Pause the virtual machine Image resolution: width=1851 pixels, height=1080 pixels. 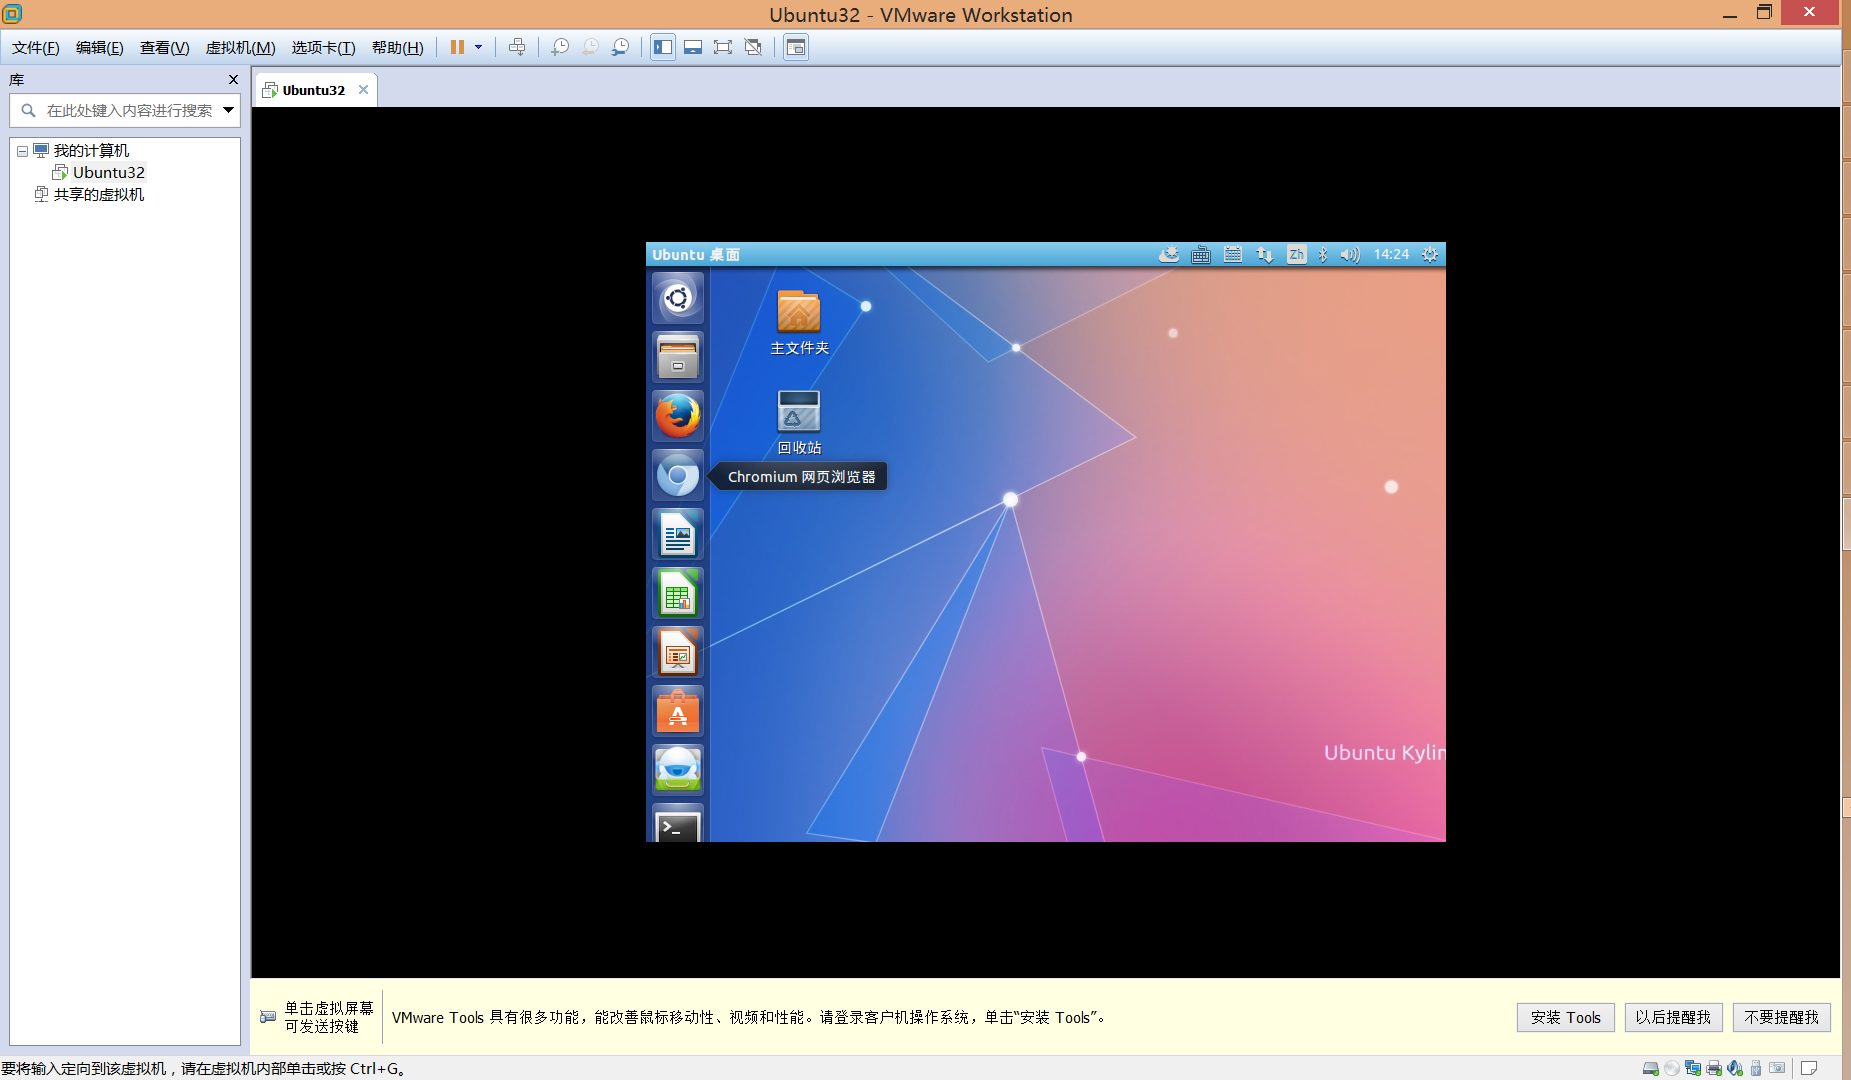pos(457,47)
